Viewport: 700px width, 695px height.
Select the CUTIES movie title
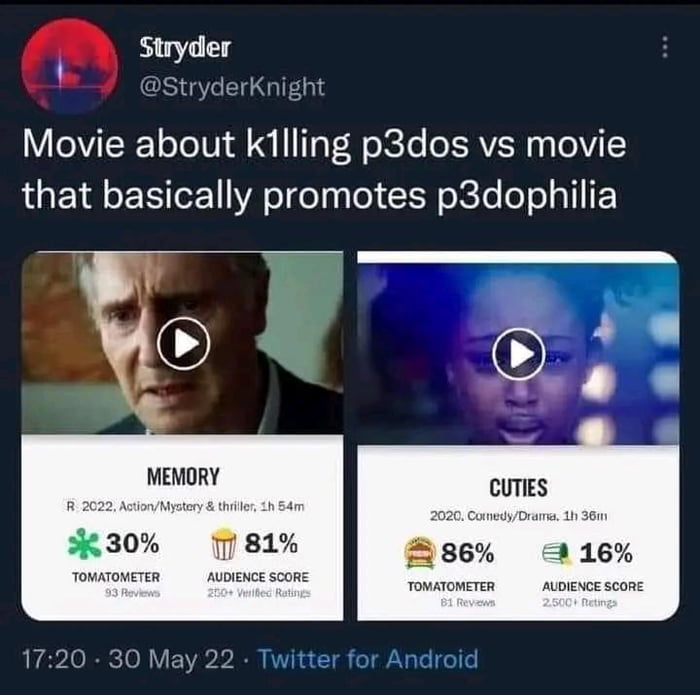[x=518, y=487]
